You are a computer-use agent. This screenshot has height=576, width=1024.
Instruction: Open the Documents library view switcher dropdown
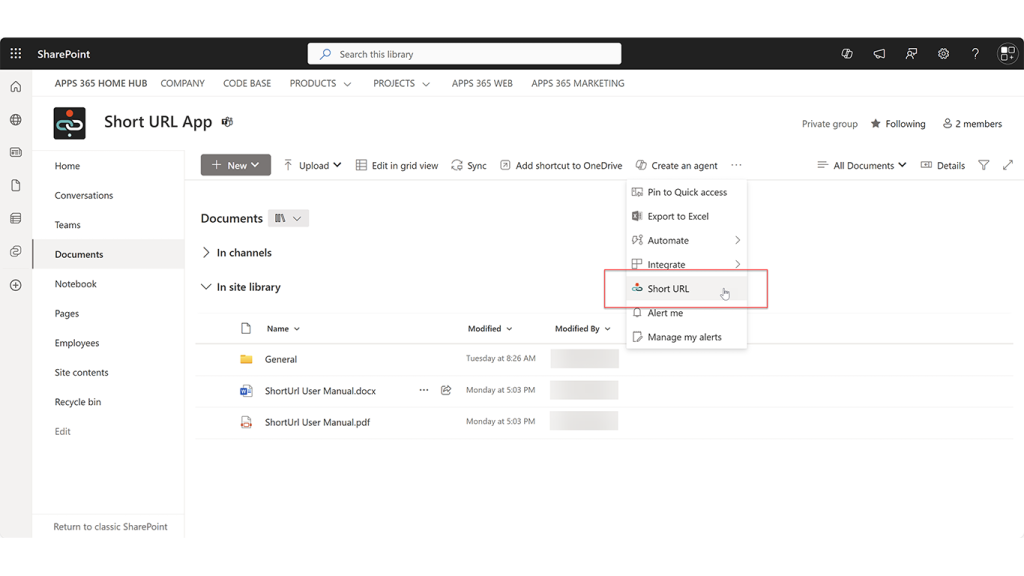[x=288, y=218]
